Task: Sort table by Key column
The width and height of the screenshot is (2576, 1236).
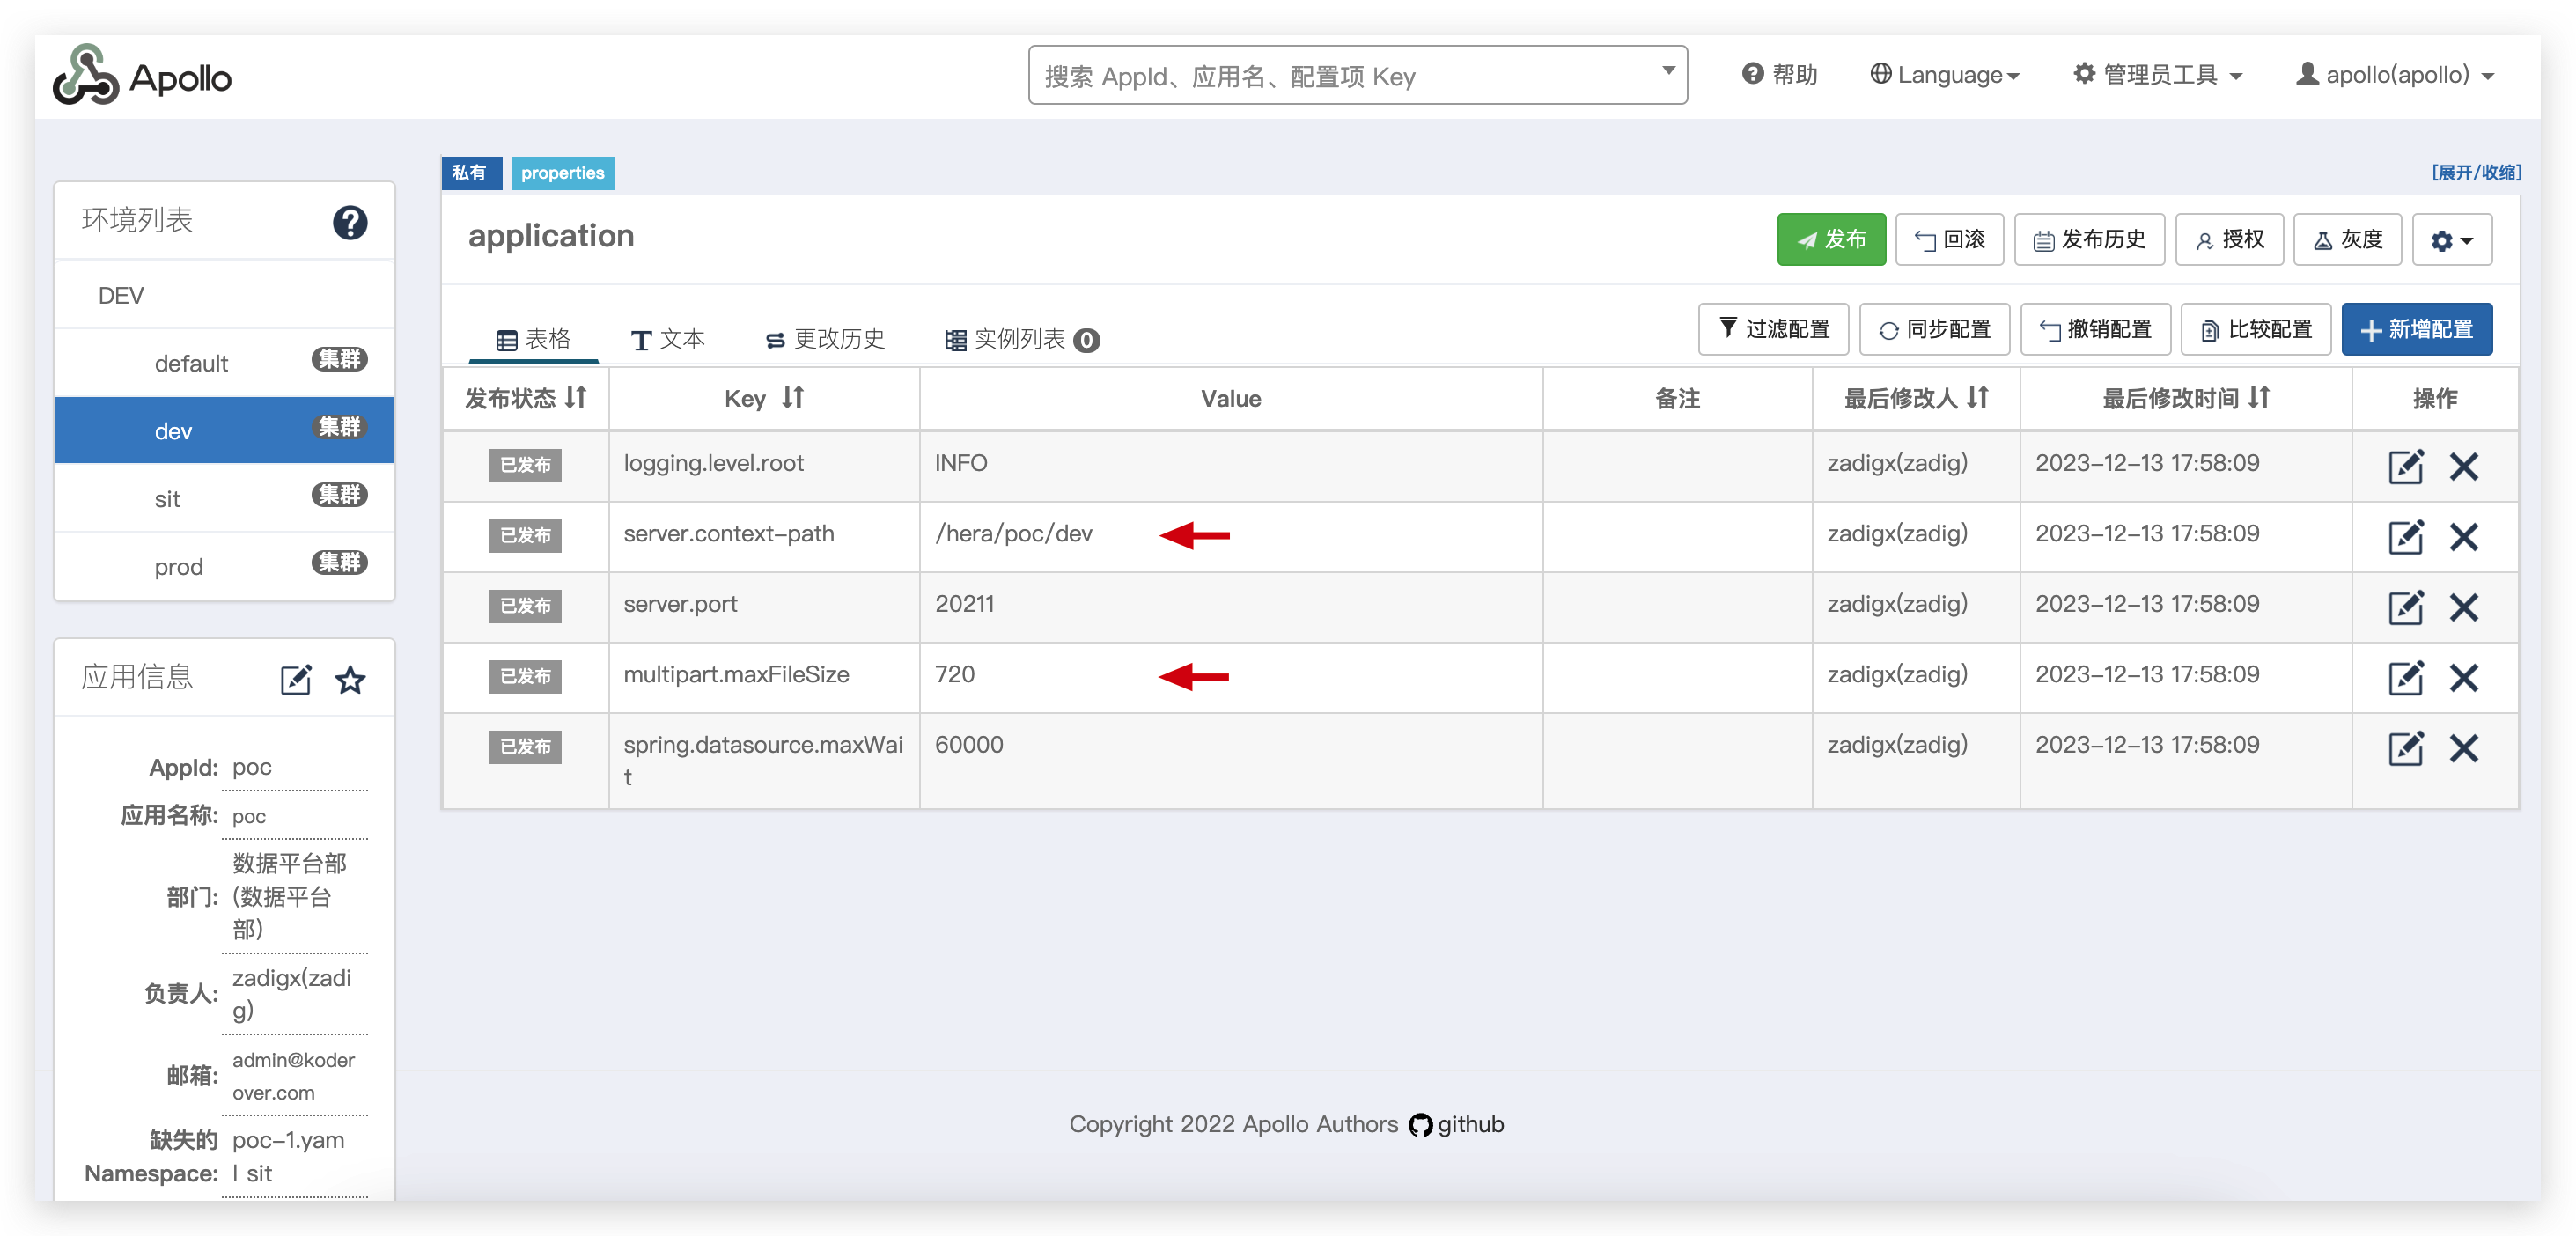Action: tap(792, 398)
